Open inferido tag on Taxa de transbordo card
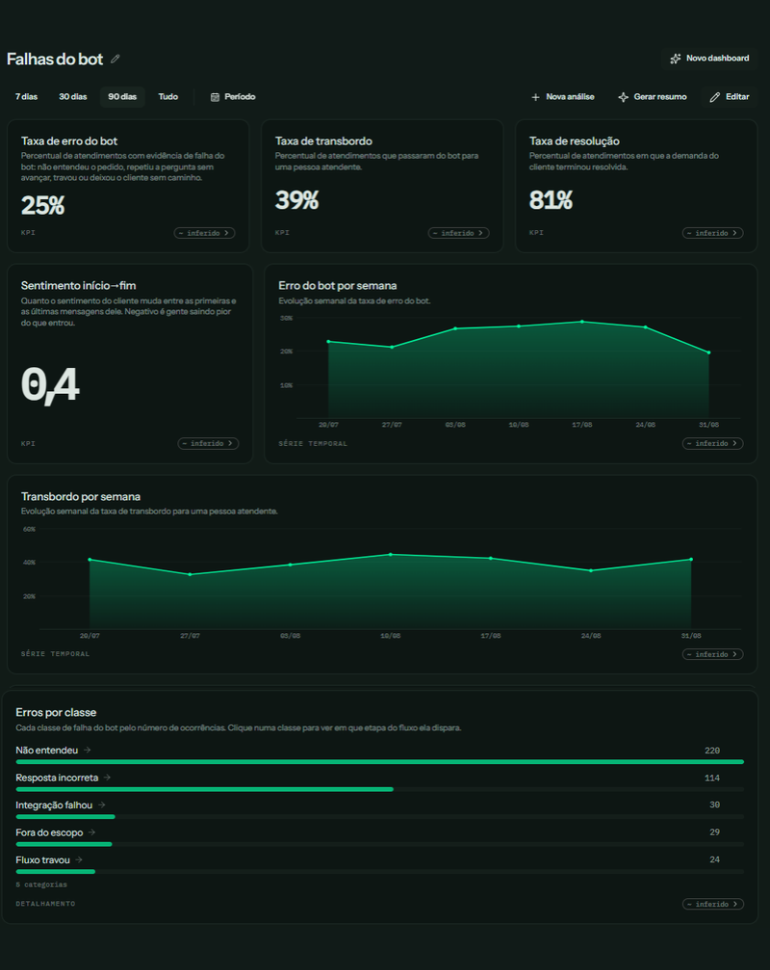The image size is (770, 970). [458, 233]
